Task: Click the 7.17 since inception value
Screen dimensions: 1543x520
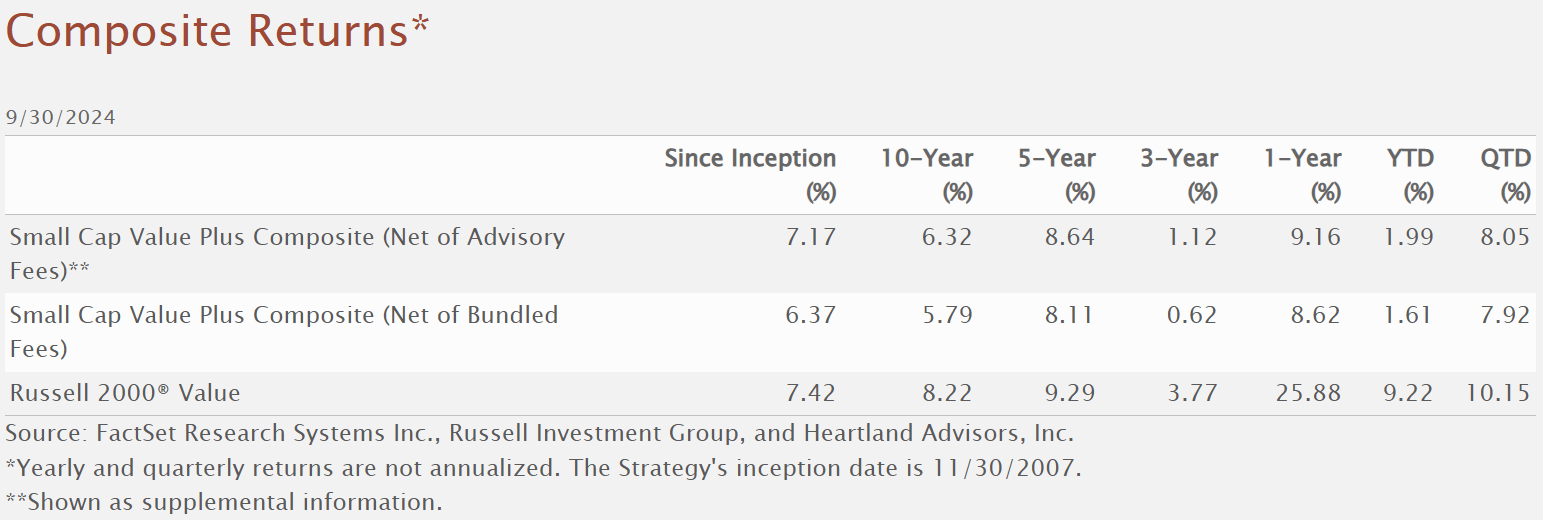Action: [x=813, y=238]
